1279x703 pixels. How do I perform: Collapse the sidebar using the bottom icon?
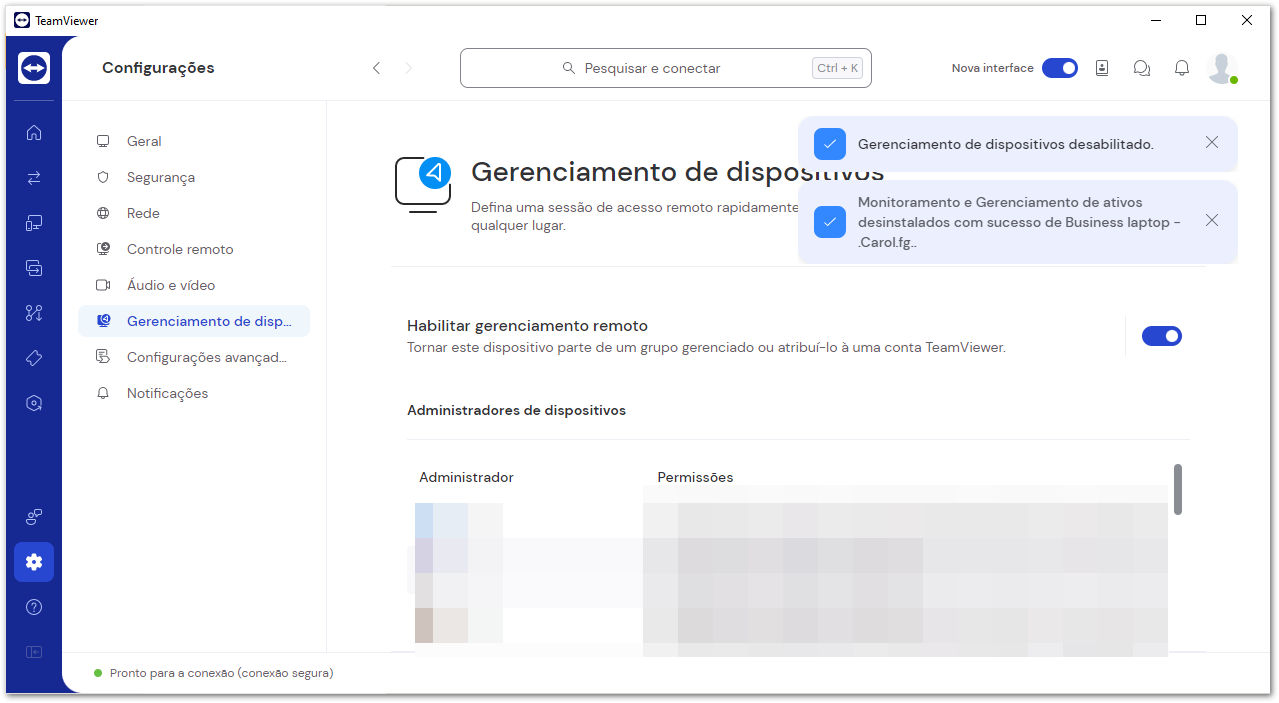33,651
